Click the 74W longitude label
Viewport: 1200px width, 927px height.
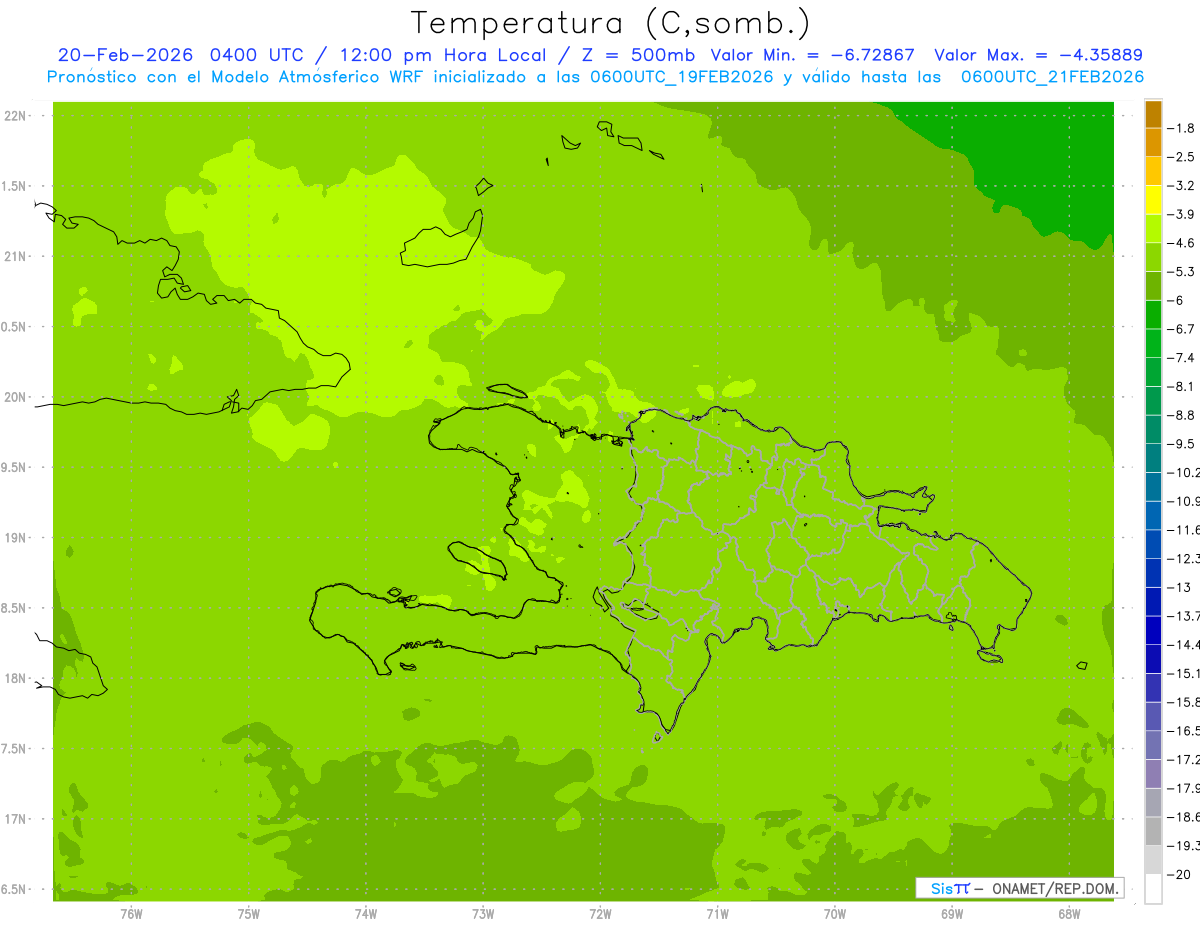click(365, 914)
